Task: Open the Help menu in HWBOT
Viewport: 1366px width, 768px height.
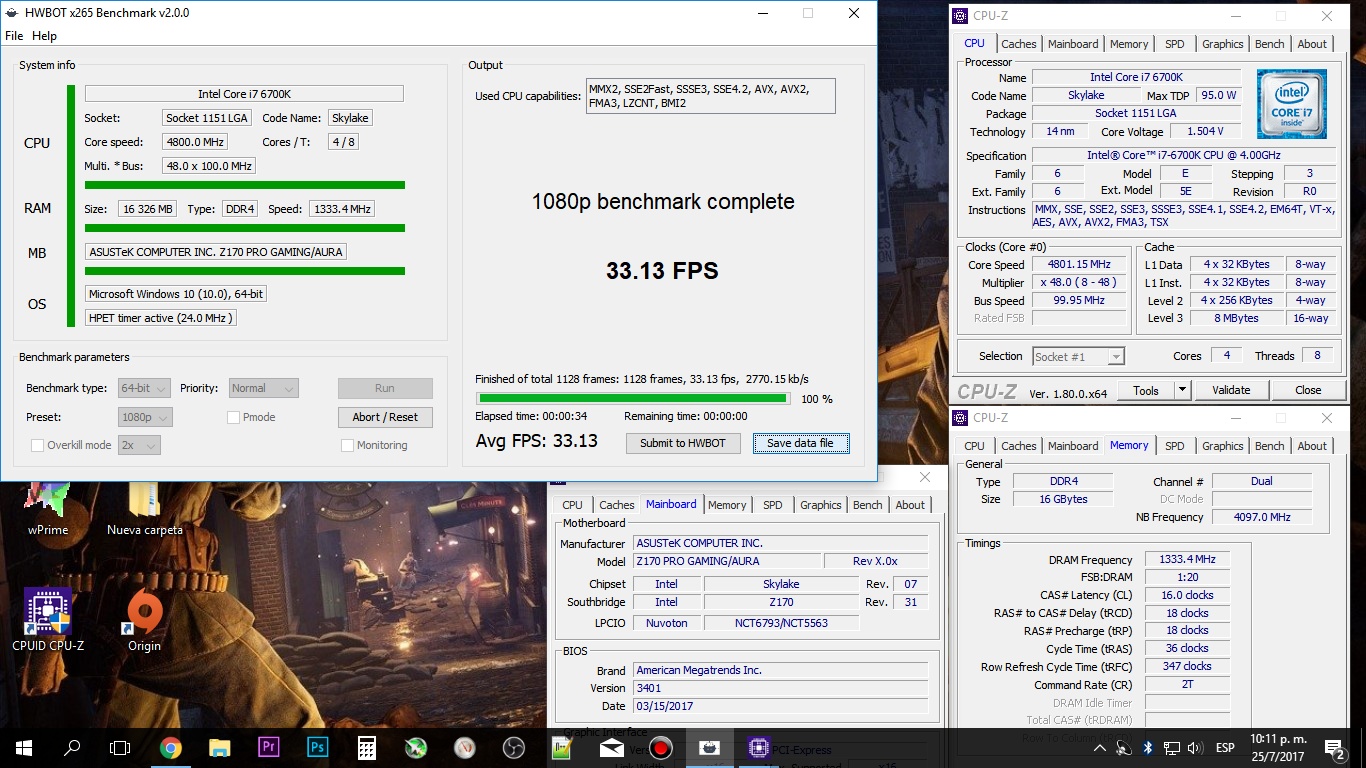Action: coord(44,36)
